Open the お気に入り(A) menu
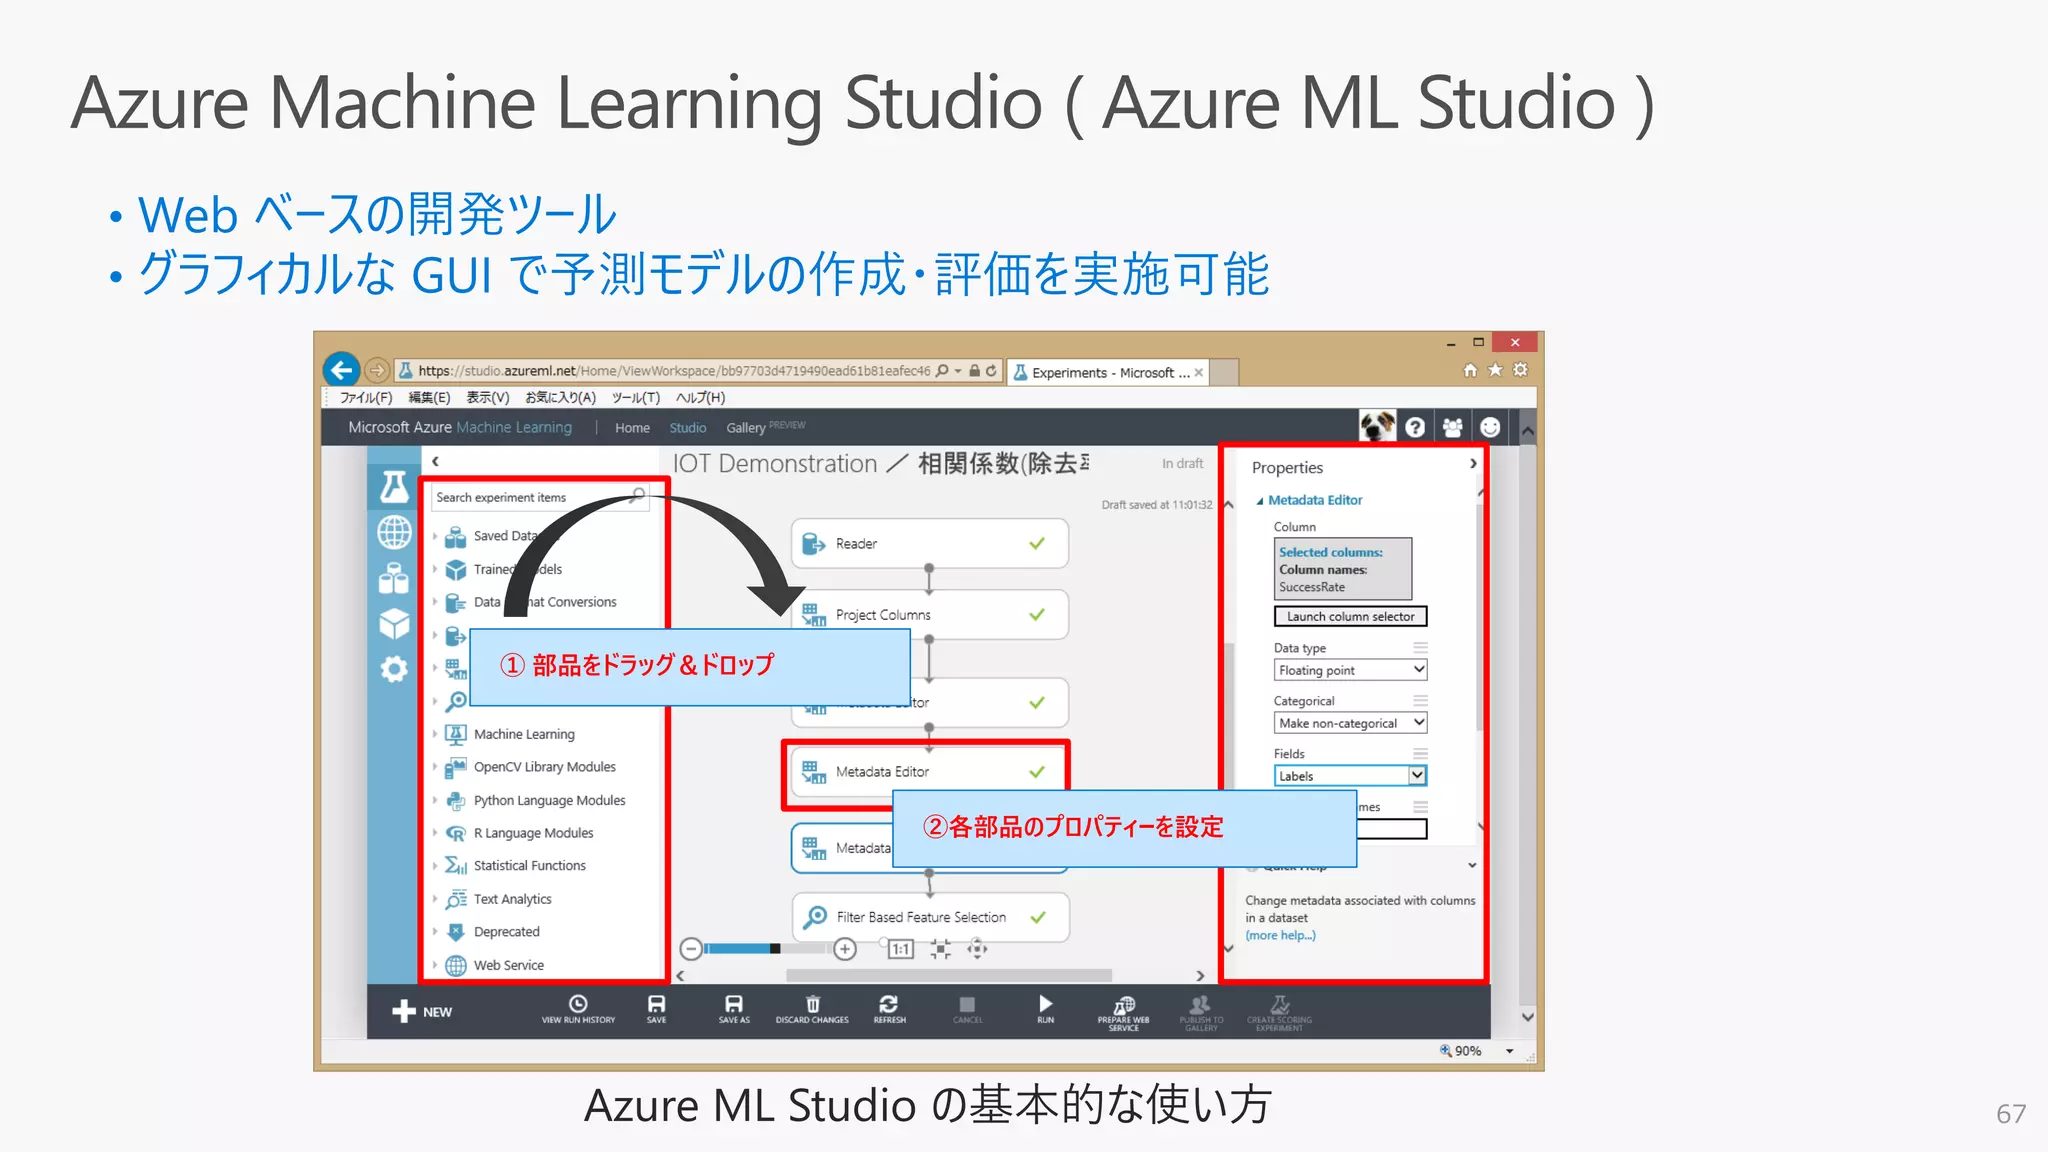The height and width of the screenshot is (1152, 2048). tap(560, 397)
